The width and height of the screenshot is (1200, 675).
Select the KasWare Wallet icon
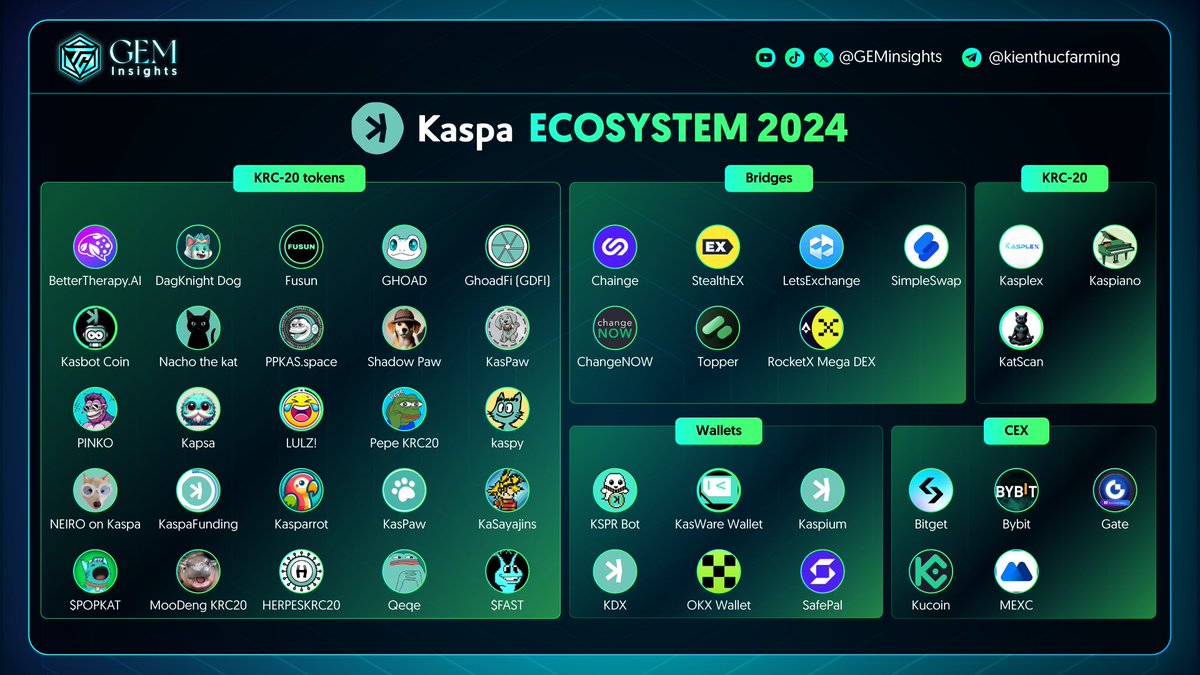coord(718,490)
